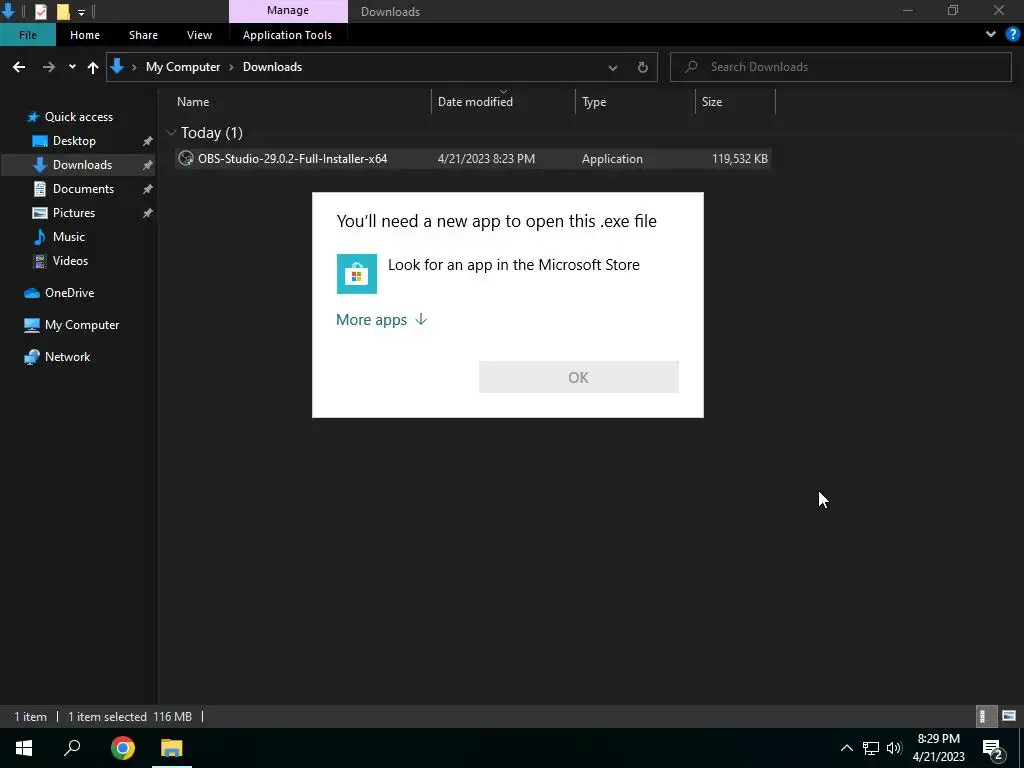
Task: Open the Music folder in sidebar
Action: tap(68, 236)
